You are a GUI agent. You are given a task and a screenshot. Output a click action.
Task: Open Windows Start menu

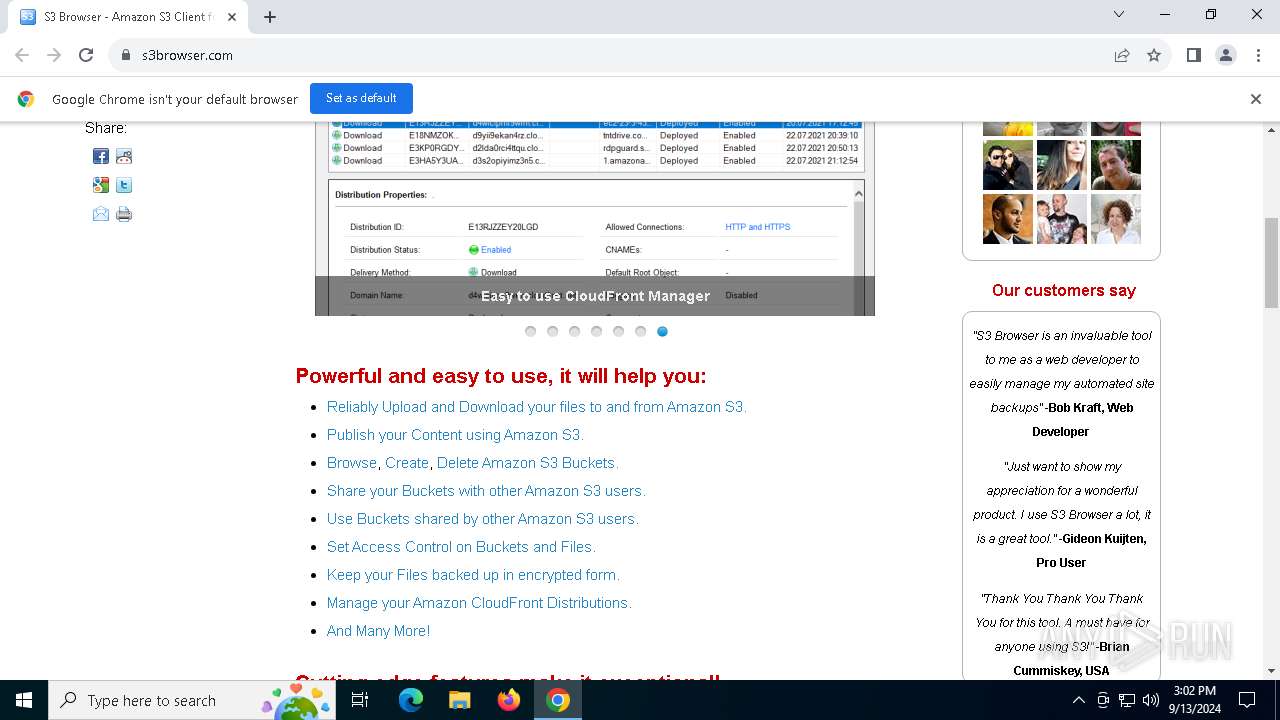coord(24,700)
